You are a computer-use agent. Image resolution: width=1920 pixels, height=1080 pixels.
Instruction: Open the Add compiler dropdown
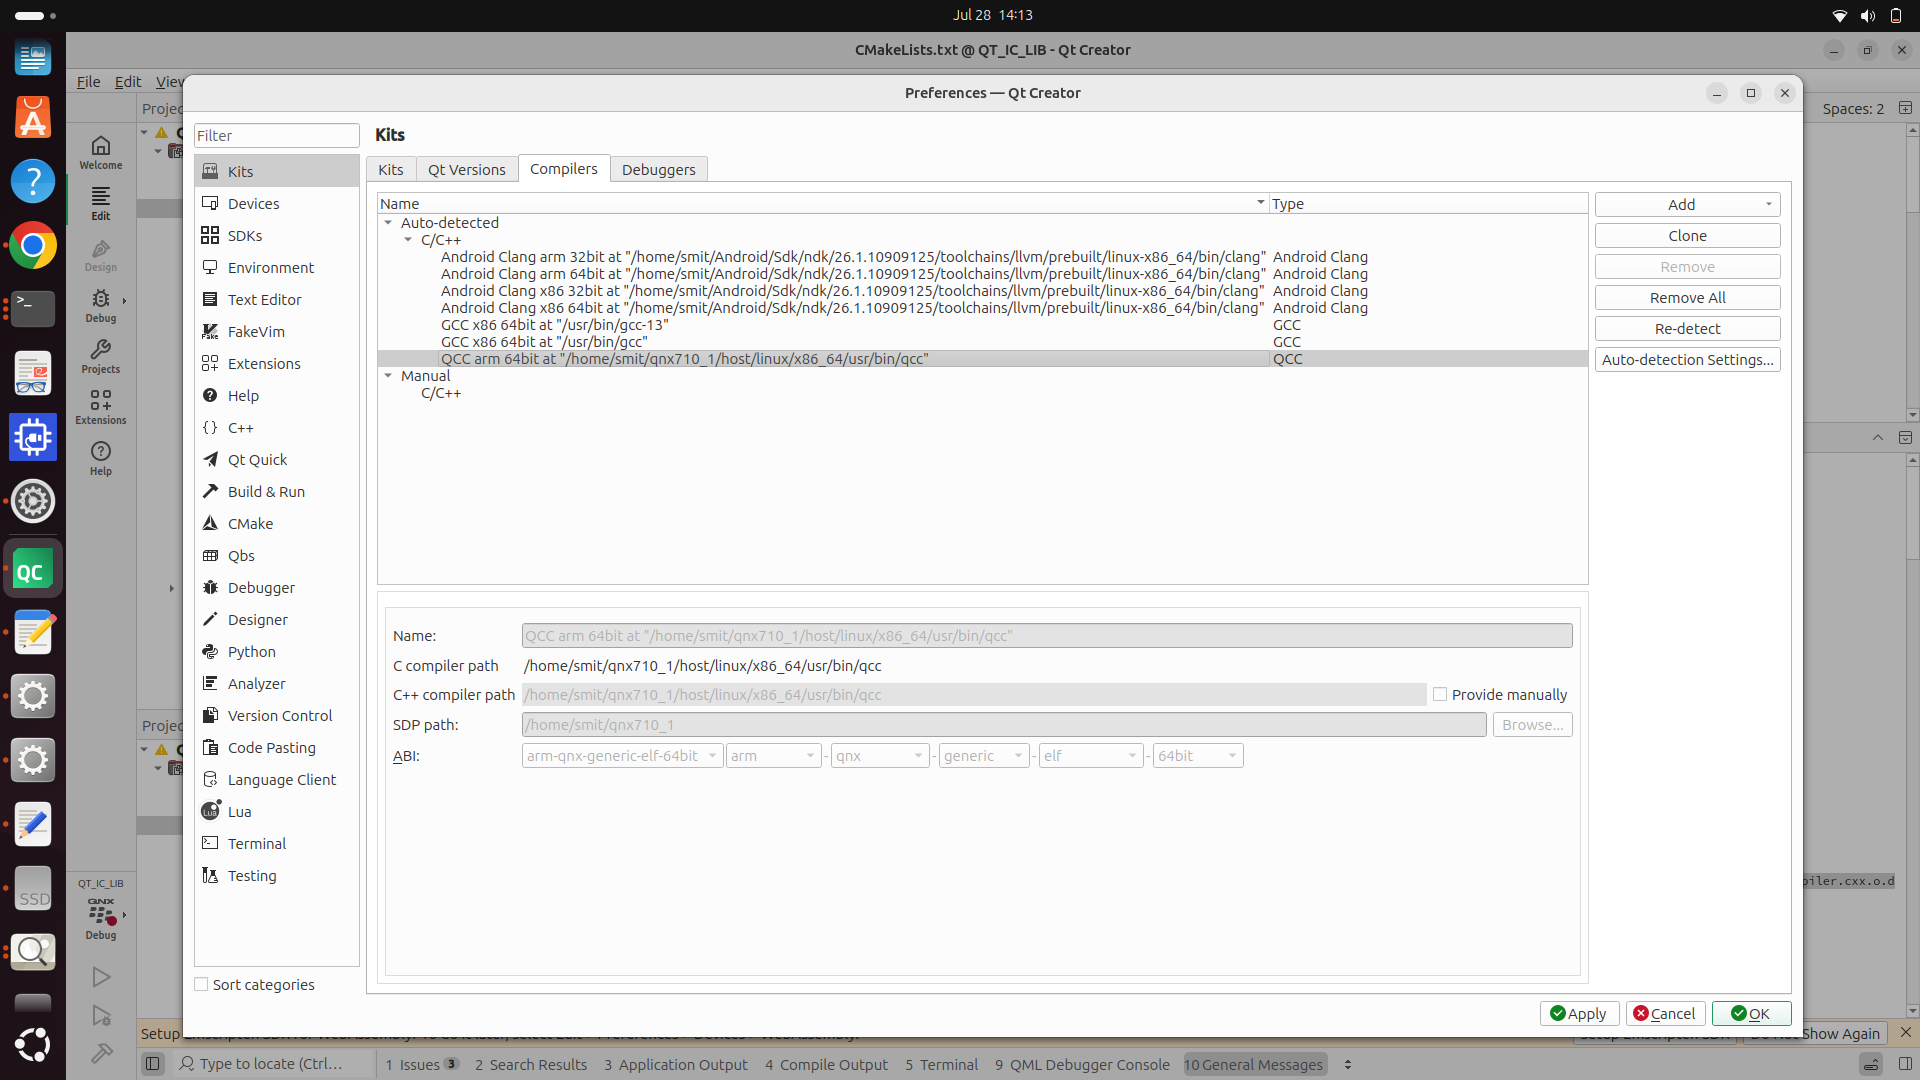tap(1687, 204)
